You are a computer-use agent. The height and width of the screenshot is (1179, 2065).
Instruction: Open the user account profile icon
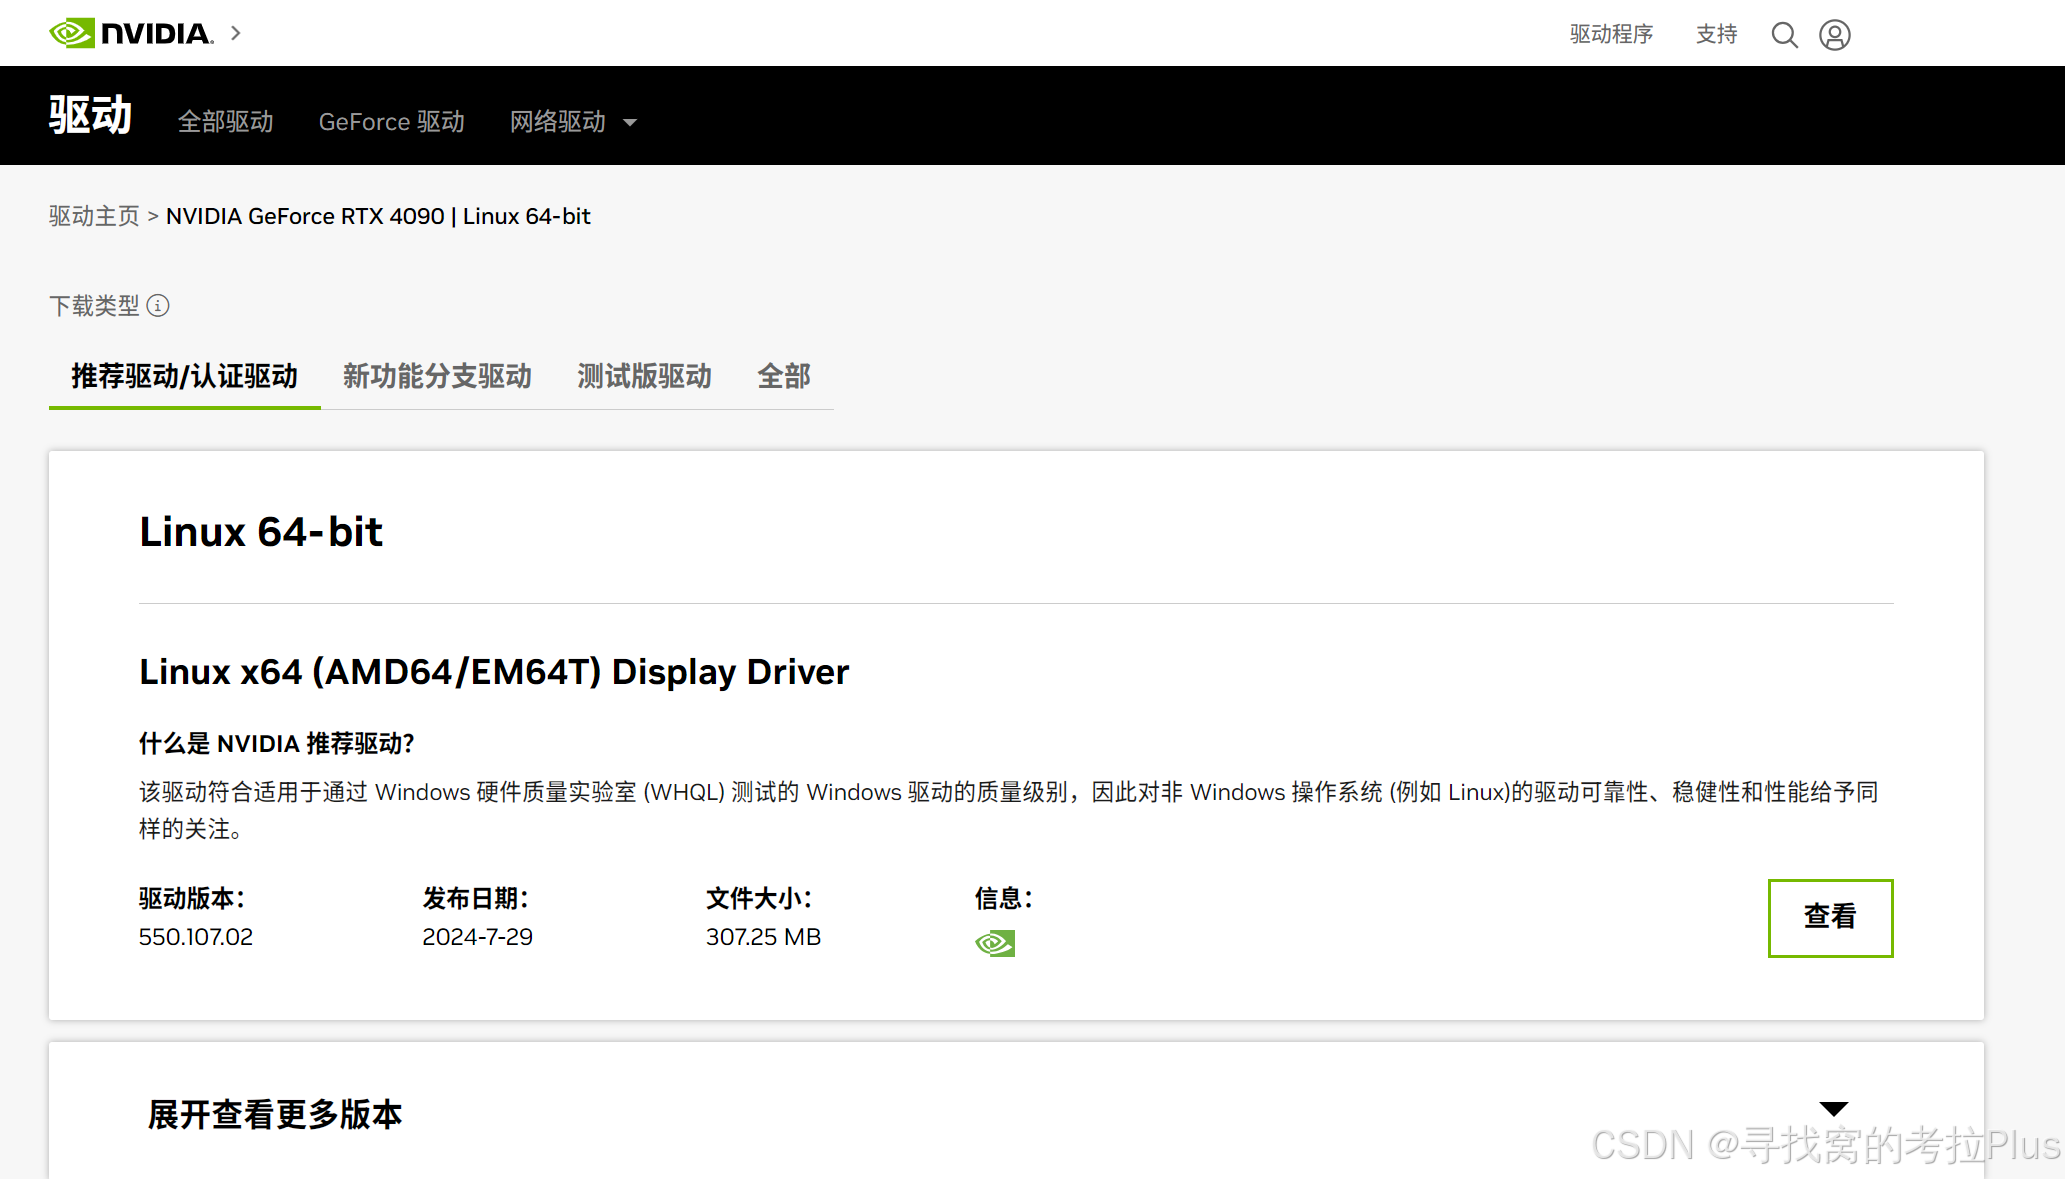1835,35
